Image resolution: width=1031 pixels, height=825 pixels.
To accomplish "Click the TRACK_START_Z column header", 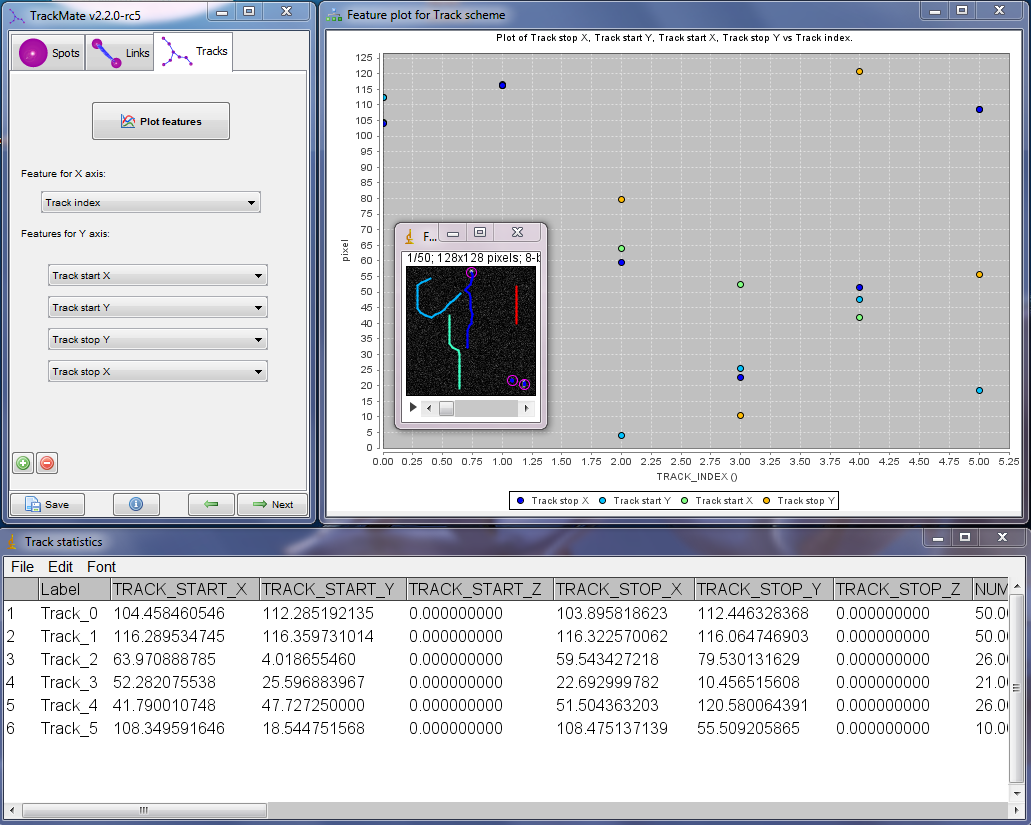I will 479,589.
